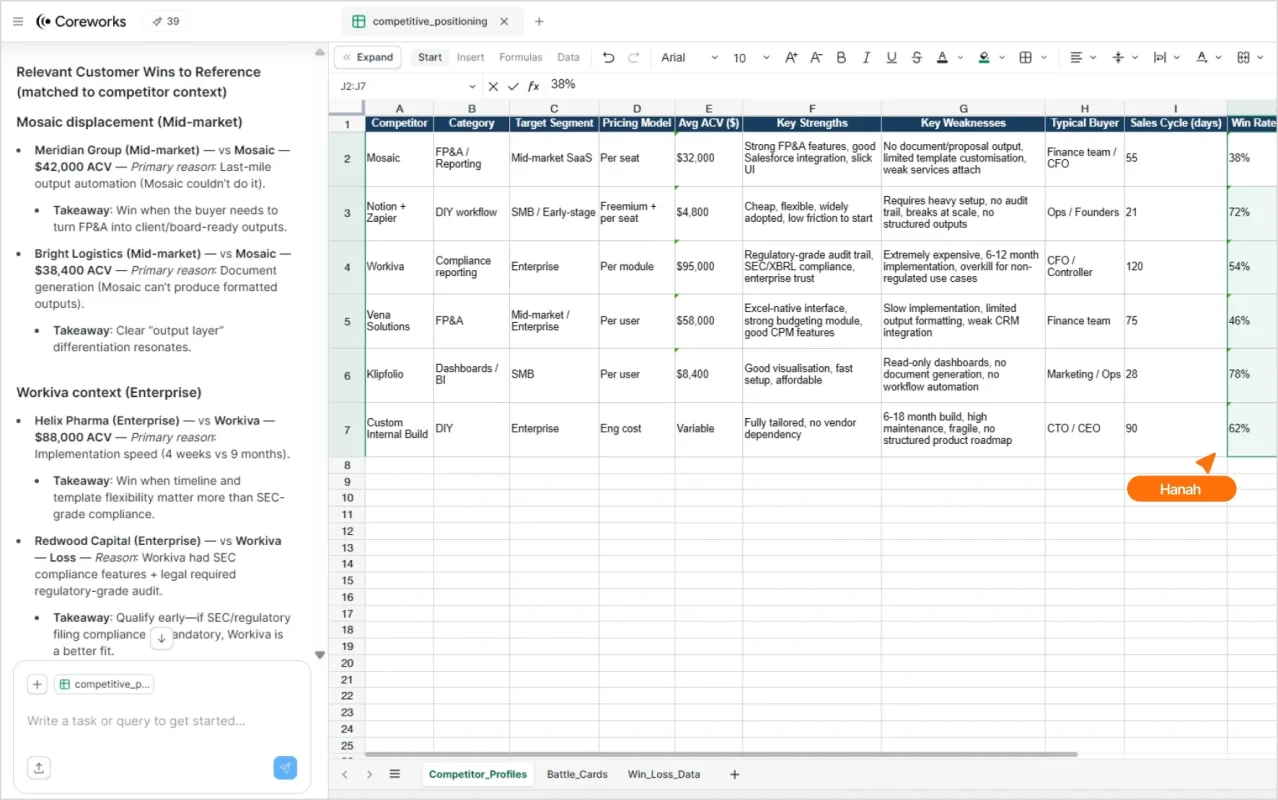Close the competitive_positioning file tab
Viewport: 1278px width, 800px height.
point(504,21)
